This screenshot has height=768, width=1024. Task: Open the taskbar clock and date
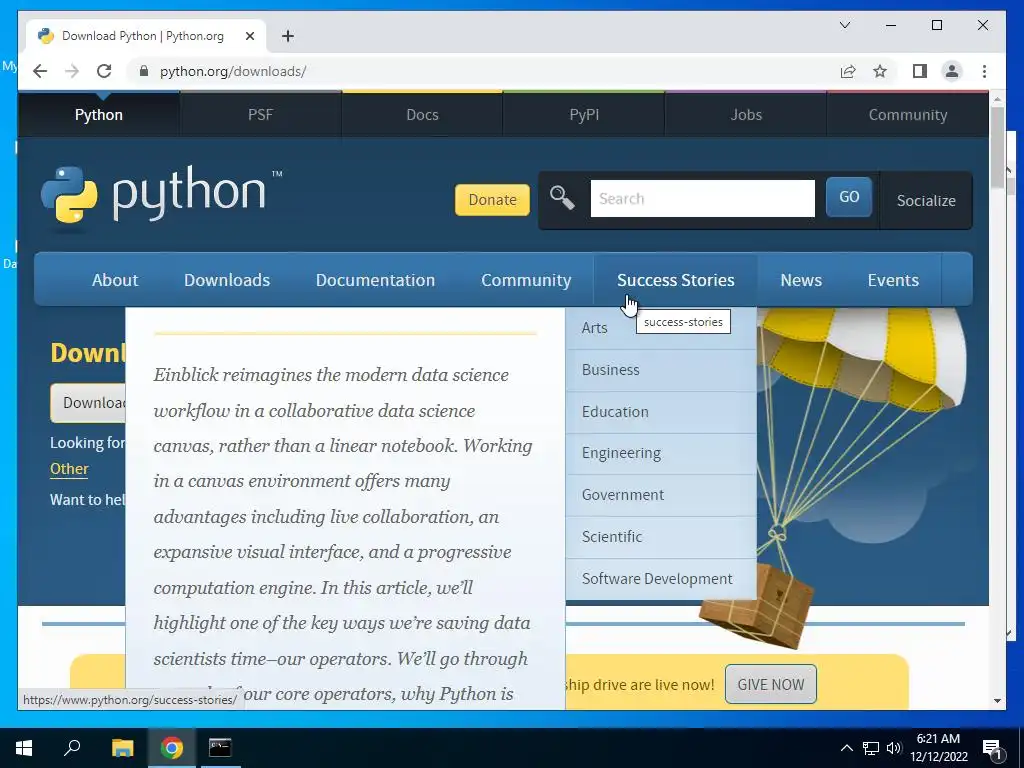(x=938, y=748)
